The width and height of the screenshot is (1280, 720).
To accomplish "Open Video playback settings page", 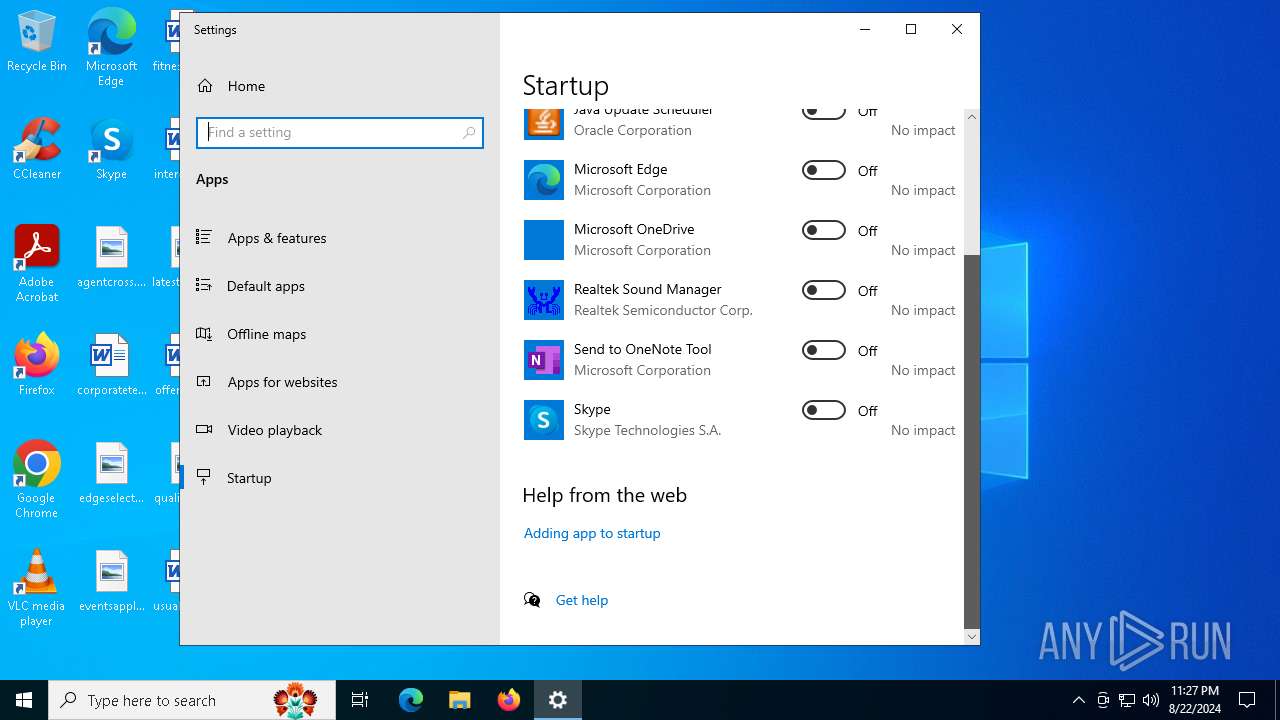I will click(x=340, y=430).
